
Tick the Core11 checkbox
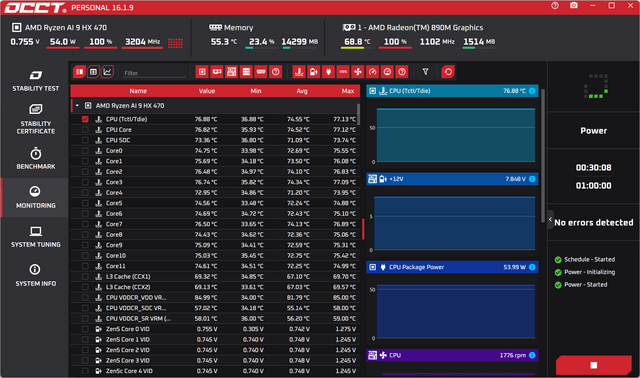85,266
